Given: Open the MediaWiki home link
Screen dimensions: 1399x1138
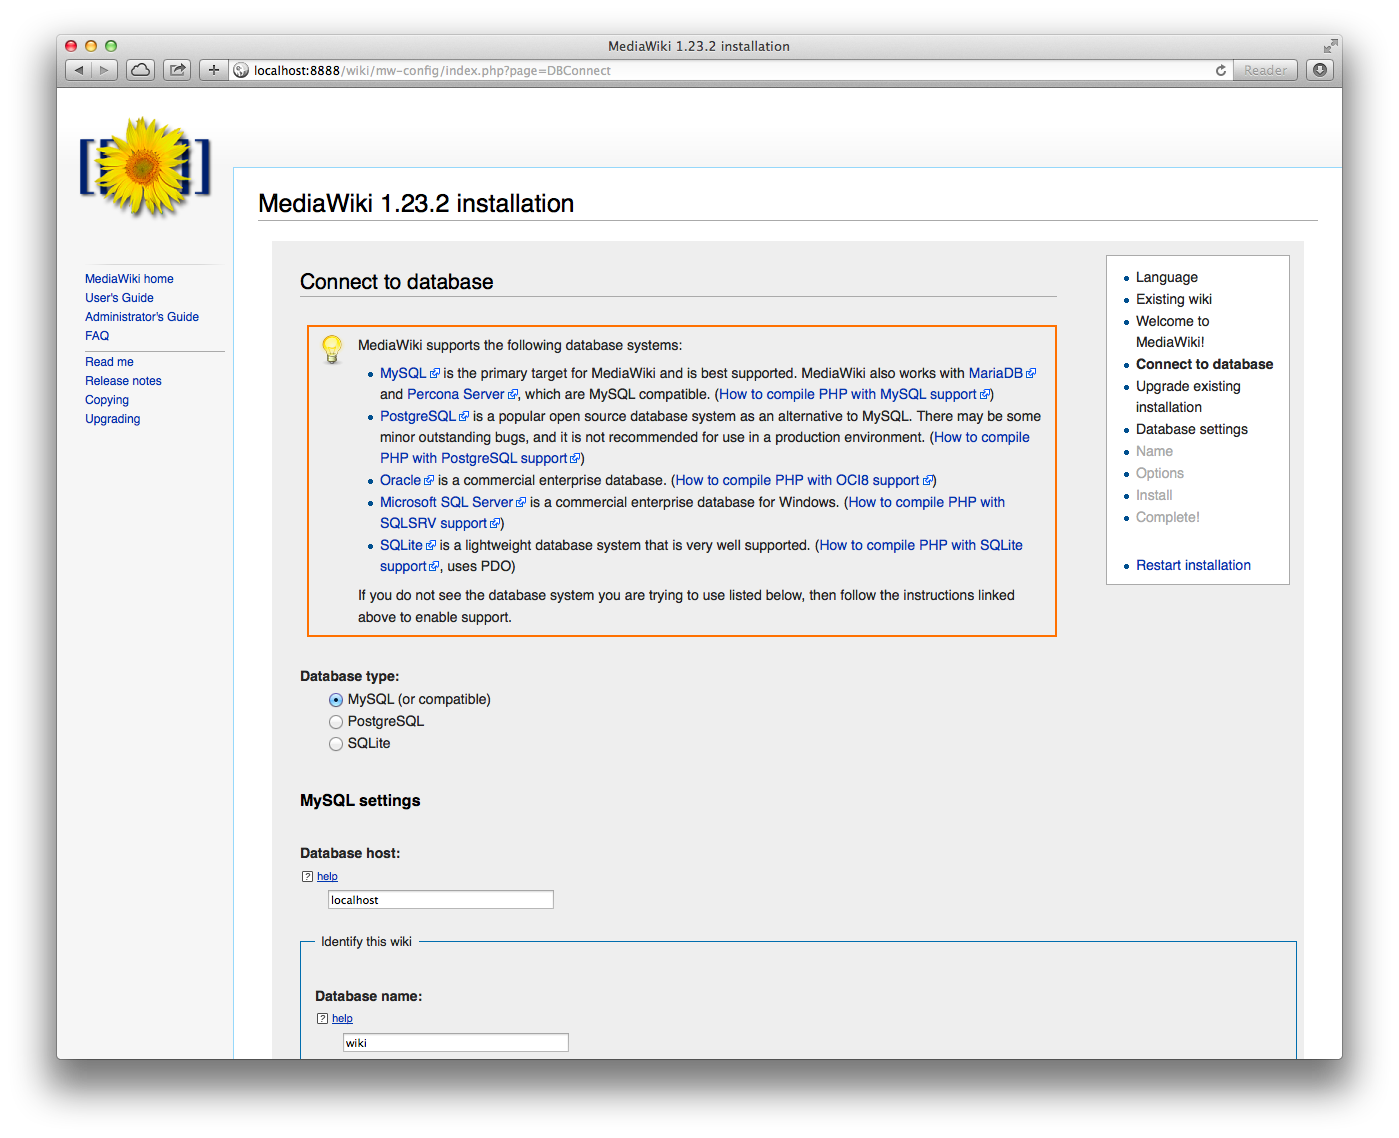Looking at the screenshot, I should coord(128,278).
